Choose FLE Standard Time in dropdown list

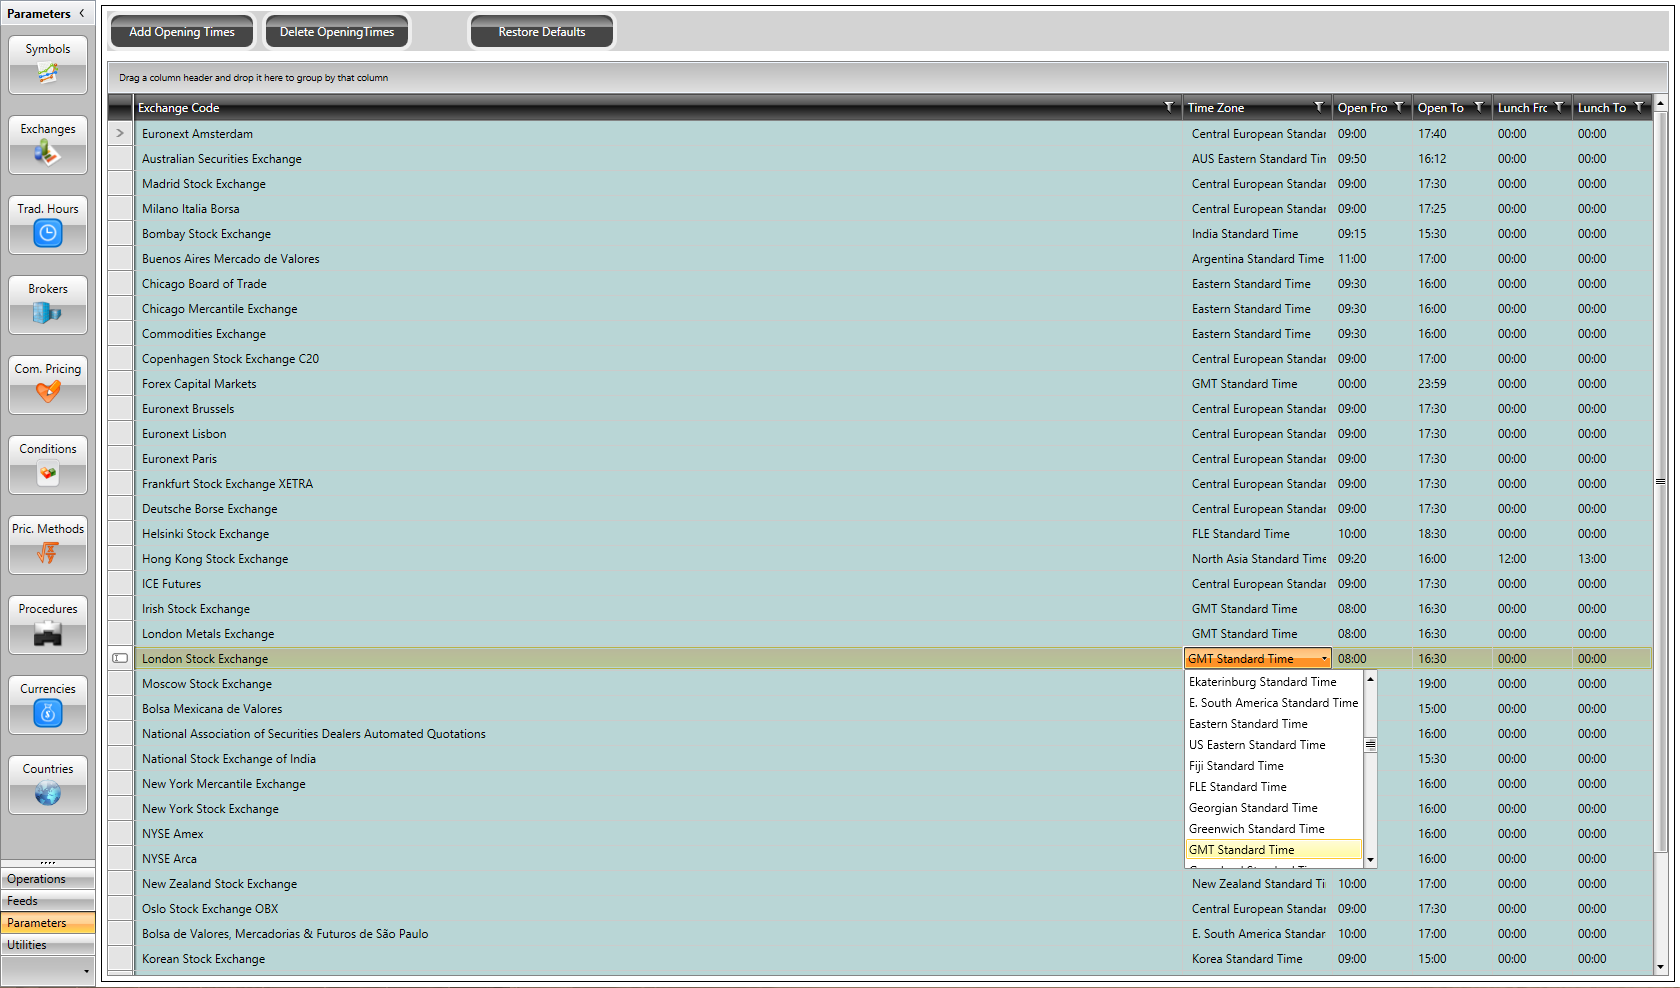coord(1237,787)
